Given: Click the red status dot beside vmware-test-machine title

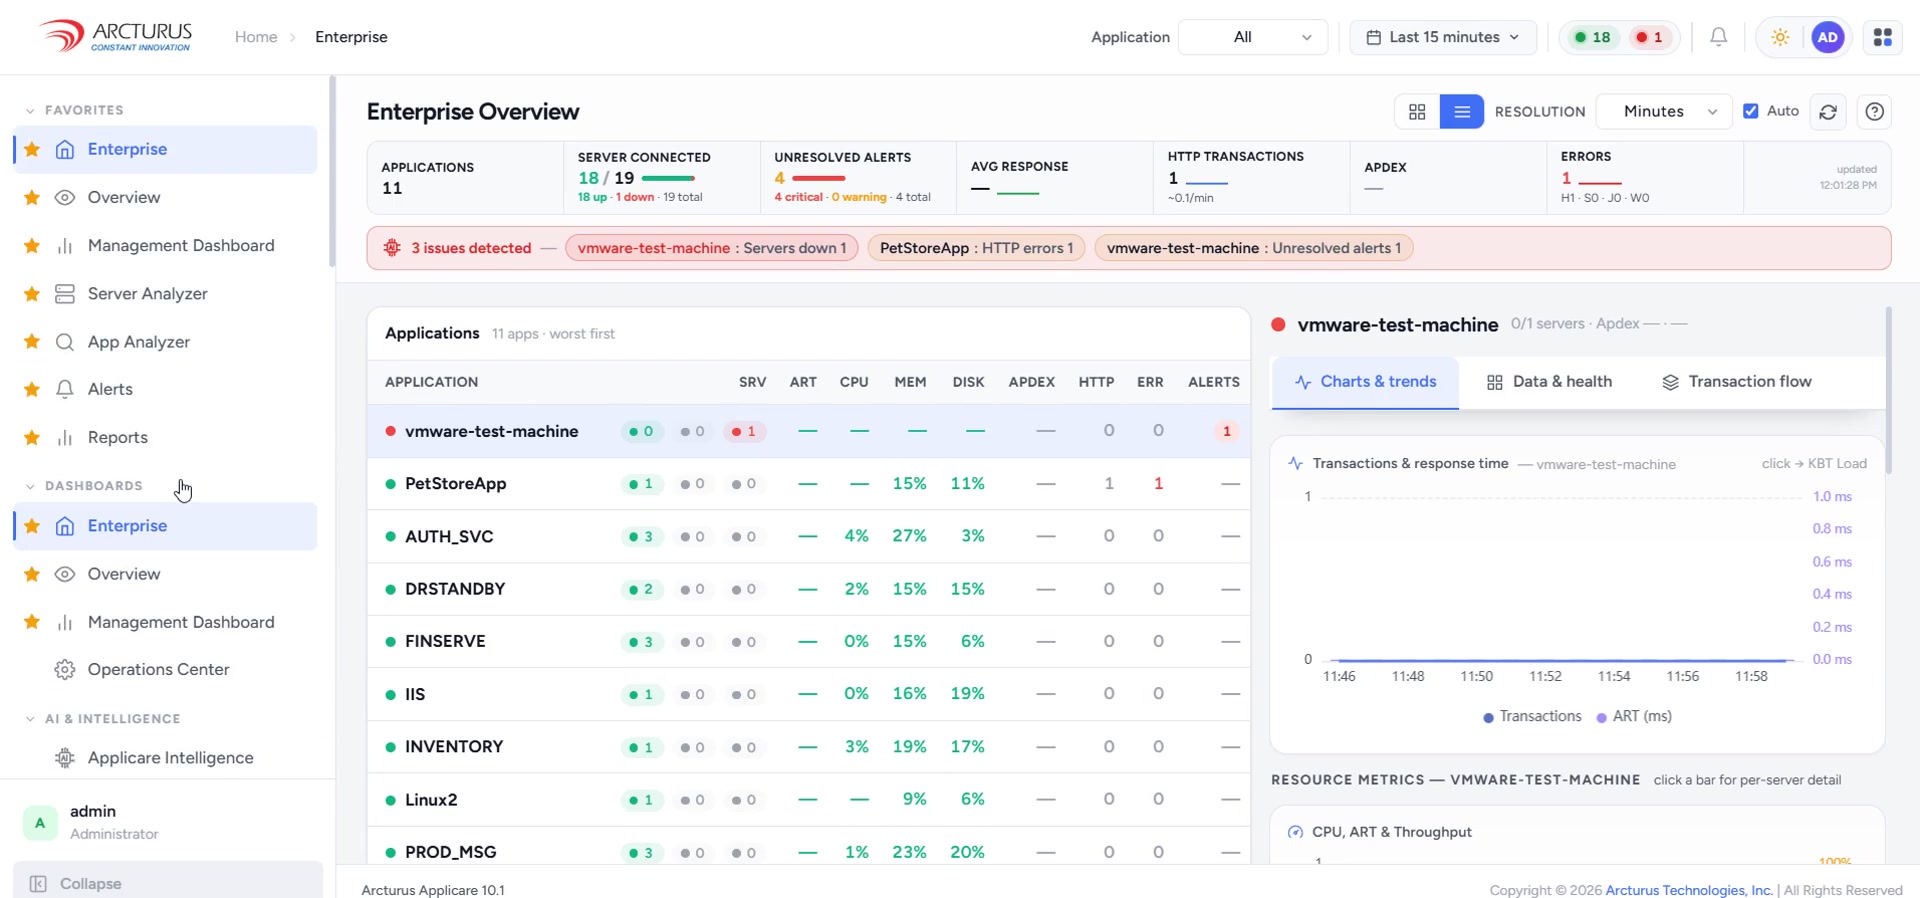Looking at the screenshot, I should [1278, 324].
